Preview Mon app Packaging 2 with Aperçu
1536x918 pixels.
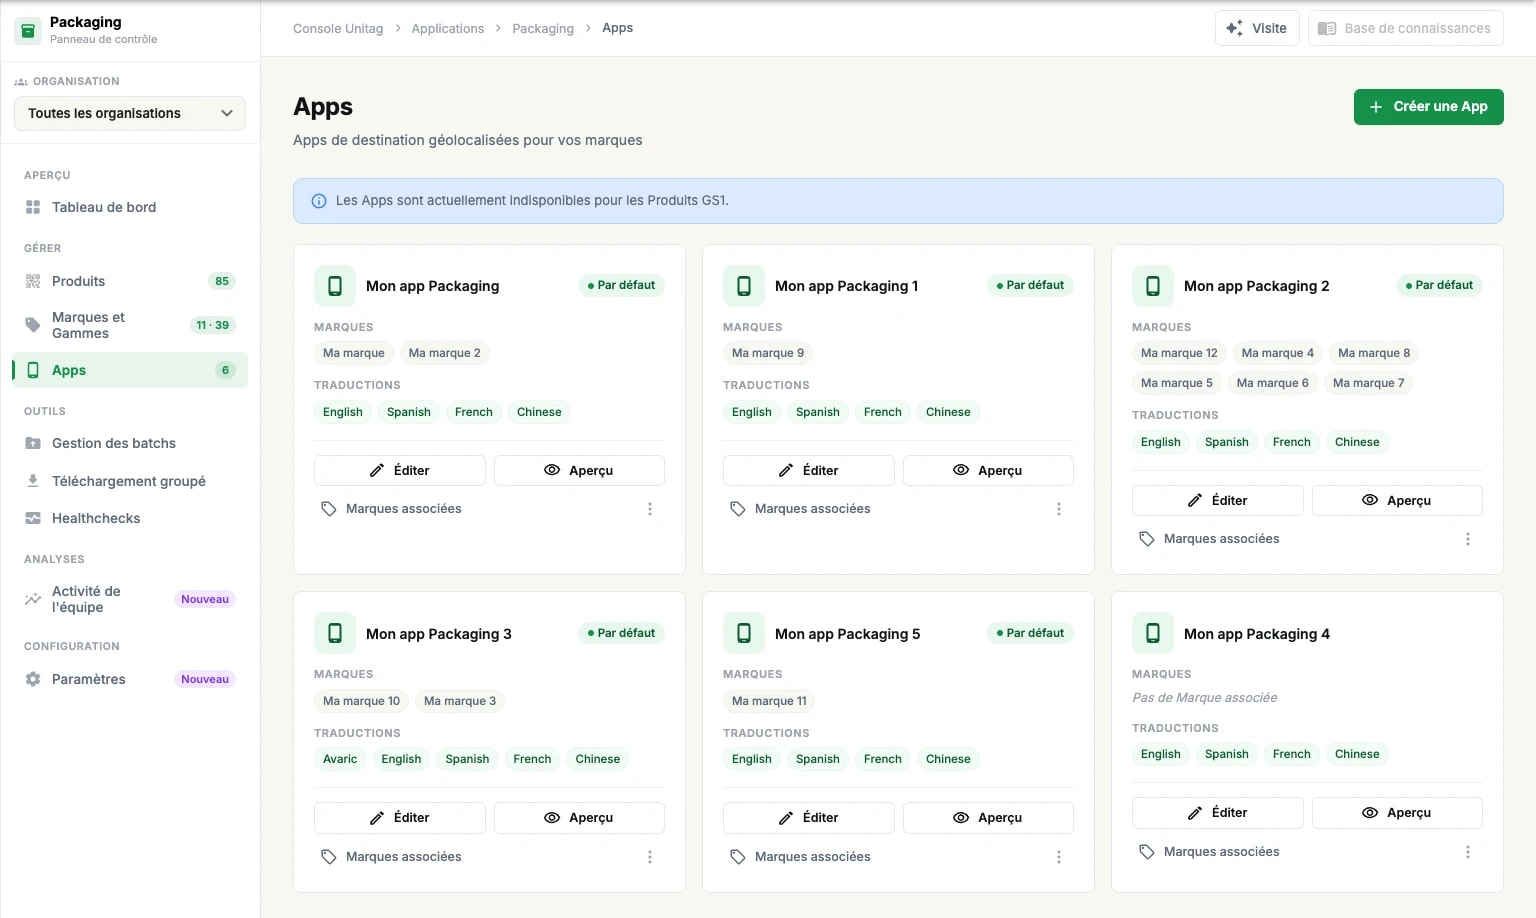click(x=1397, y=500)
